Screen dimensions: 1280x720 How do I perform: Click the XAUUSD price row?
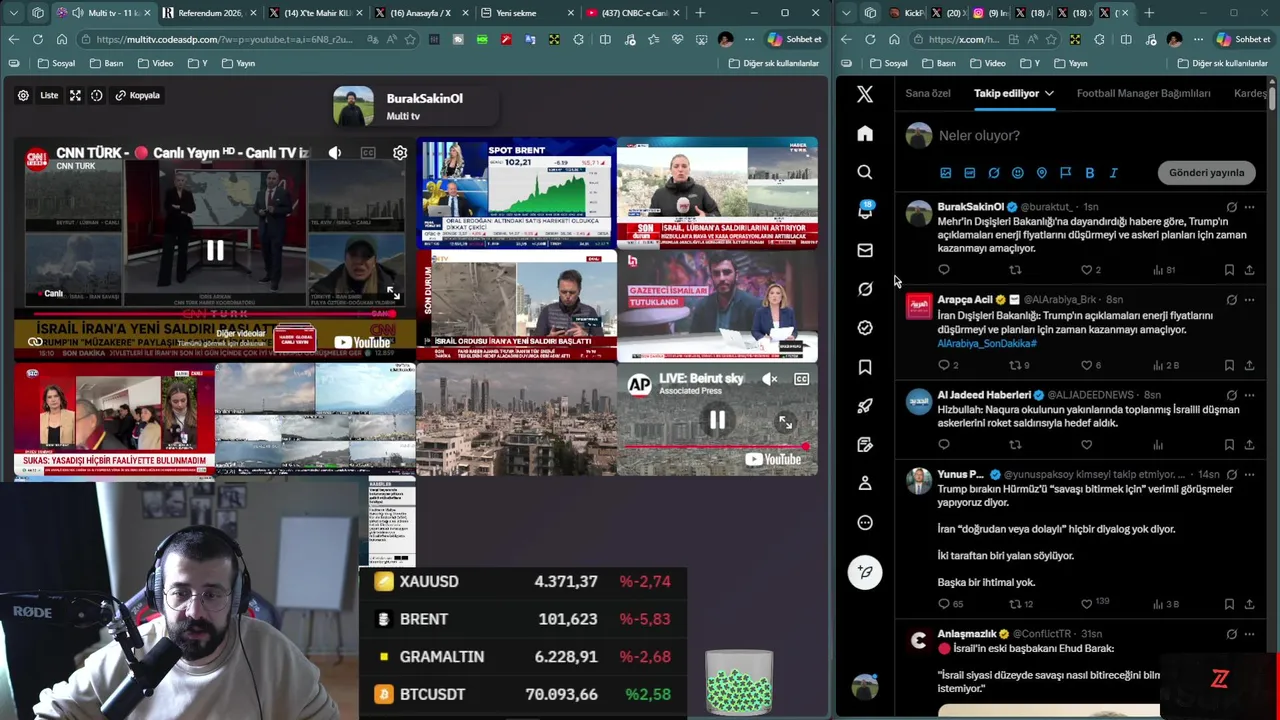pos(523,581)
